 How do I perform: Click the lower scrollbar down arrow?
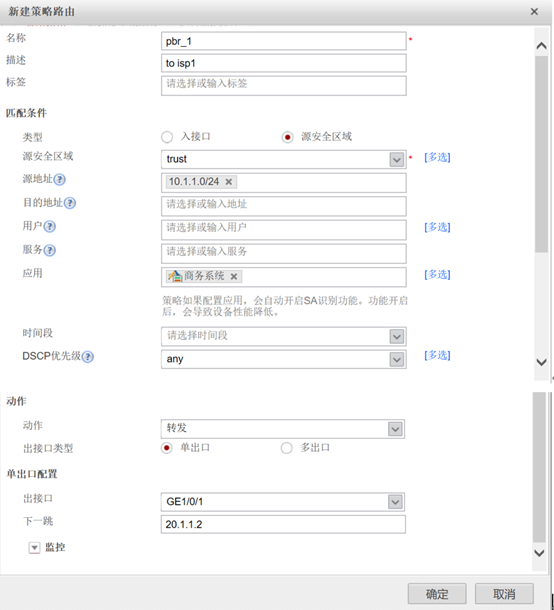[540, 553]
